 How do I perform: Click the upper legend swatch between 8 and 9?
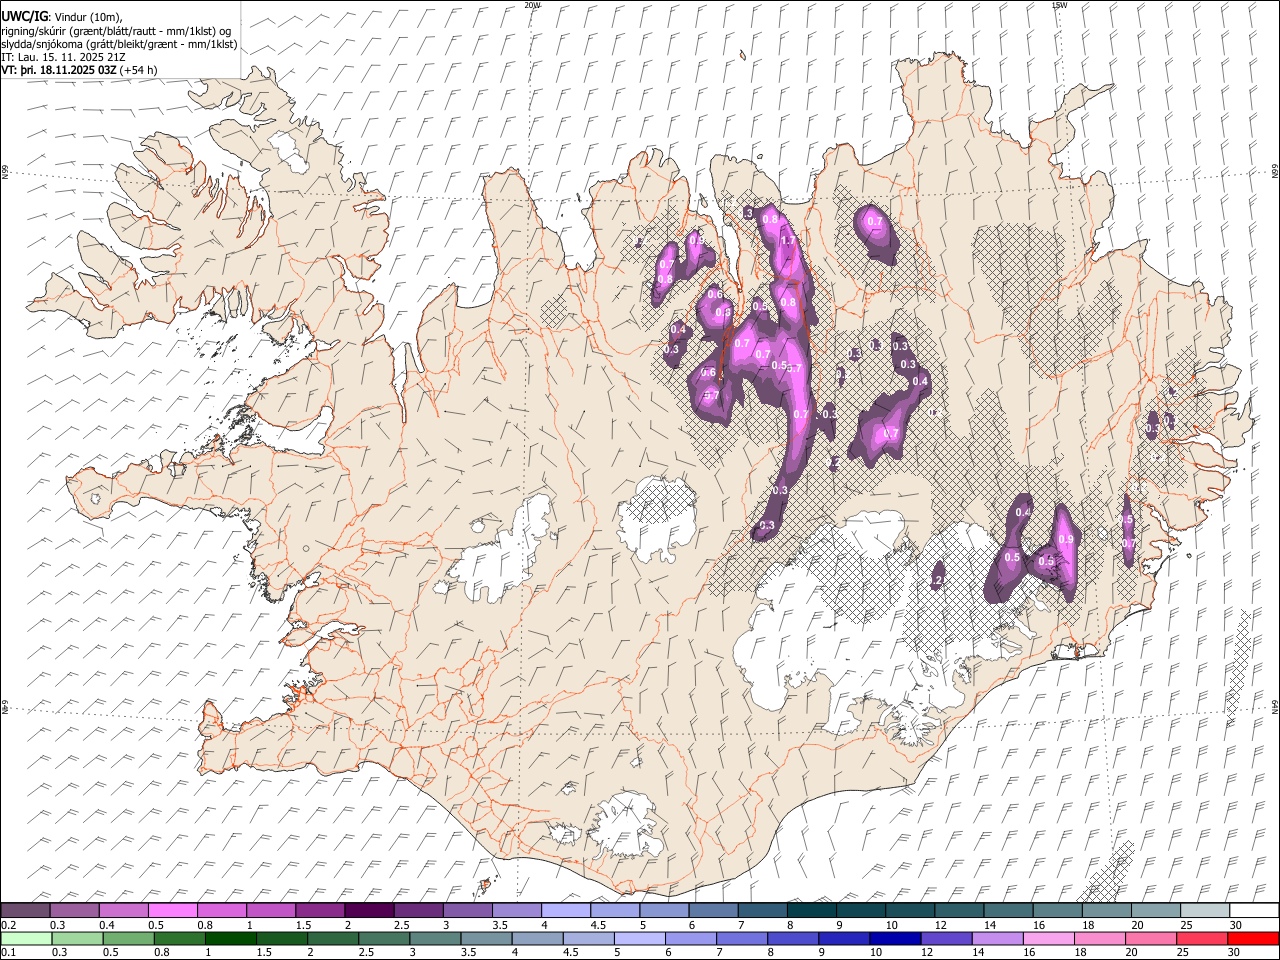click(812, 910)
